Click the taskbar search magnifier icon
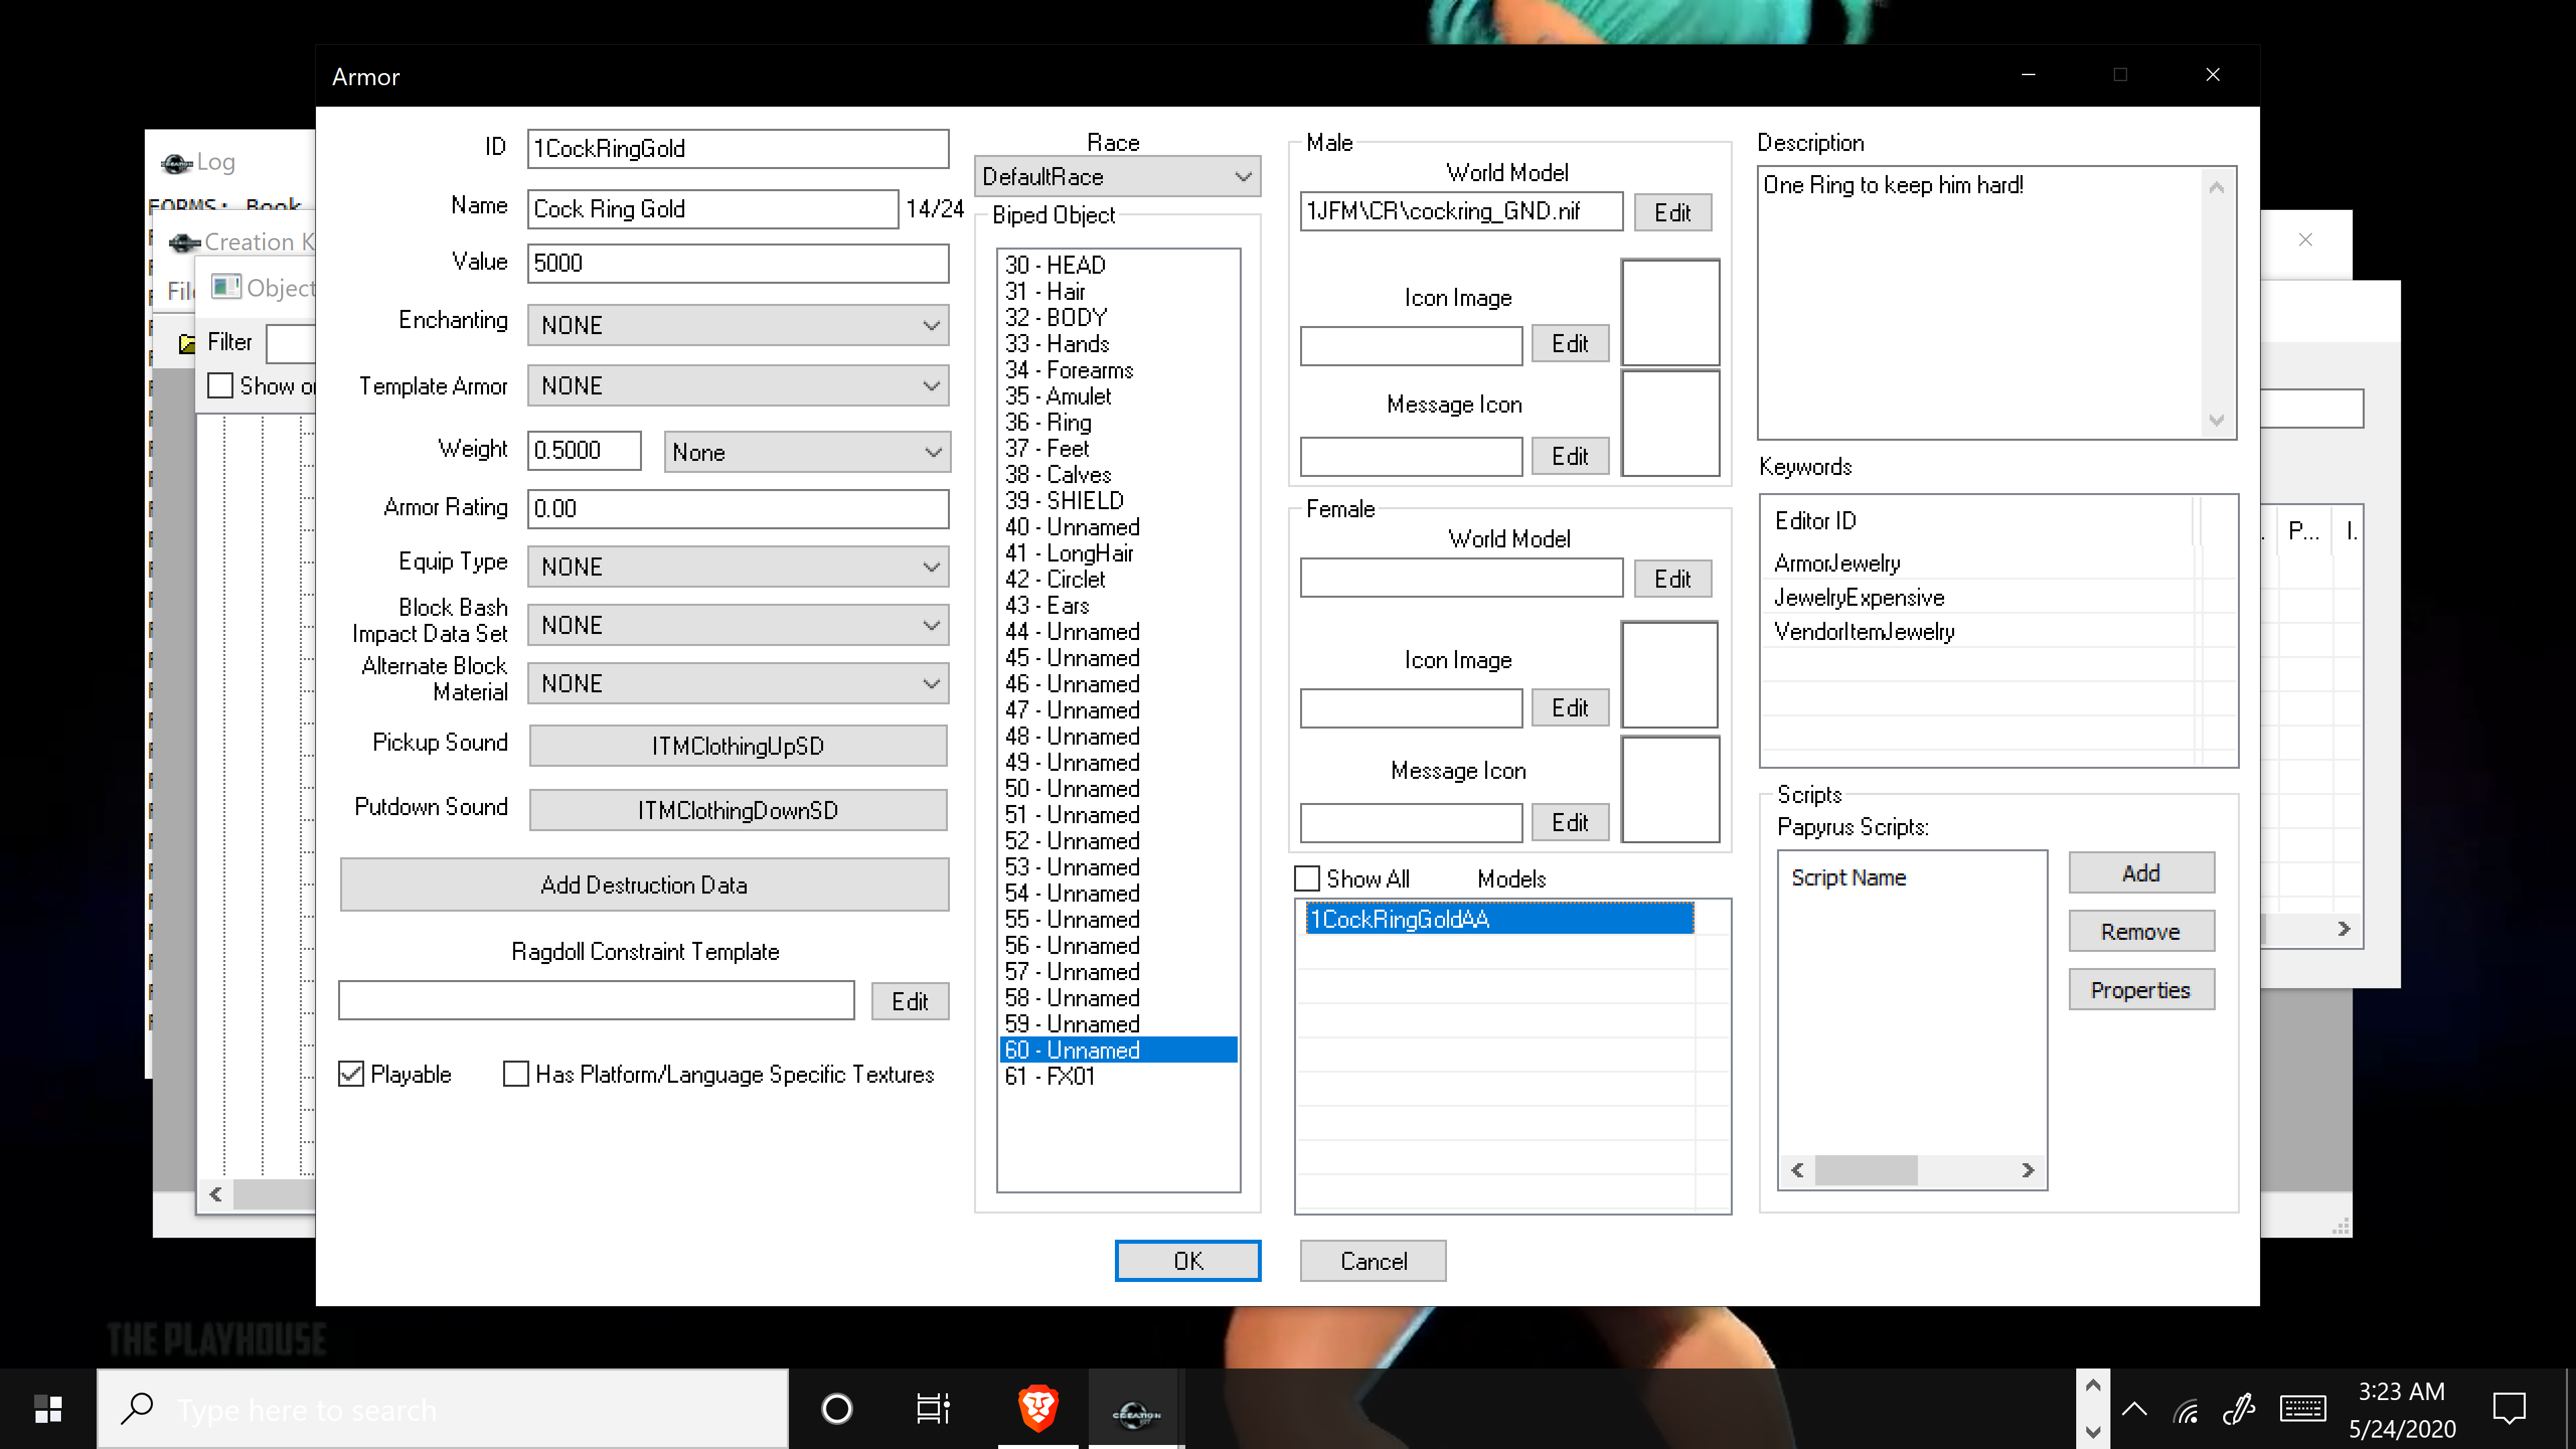2576x1449 pixels. [136, 1409]
